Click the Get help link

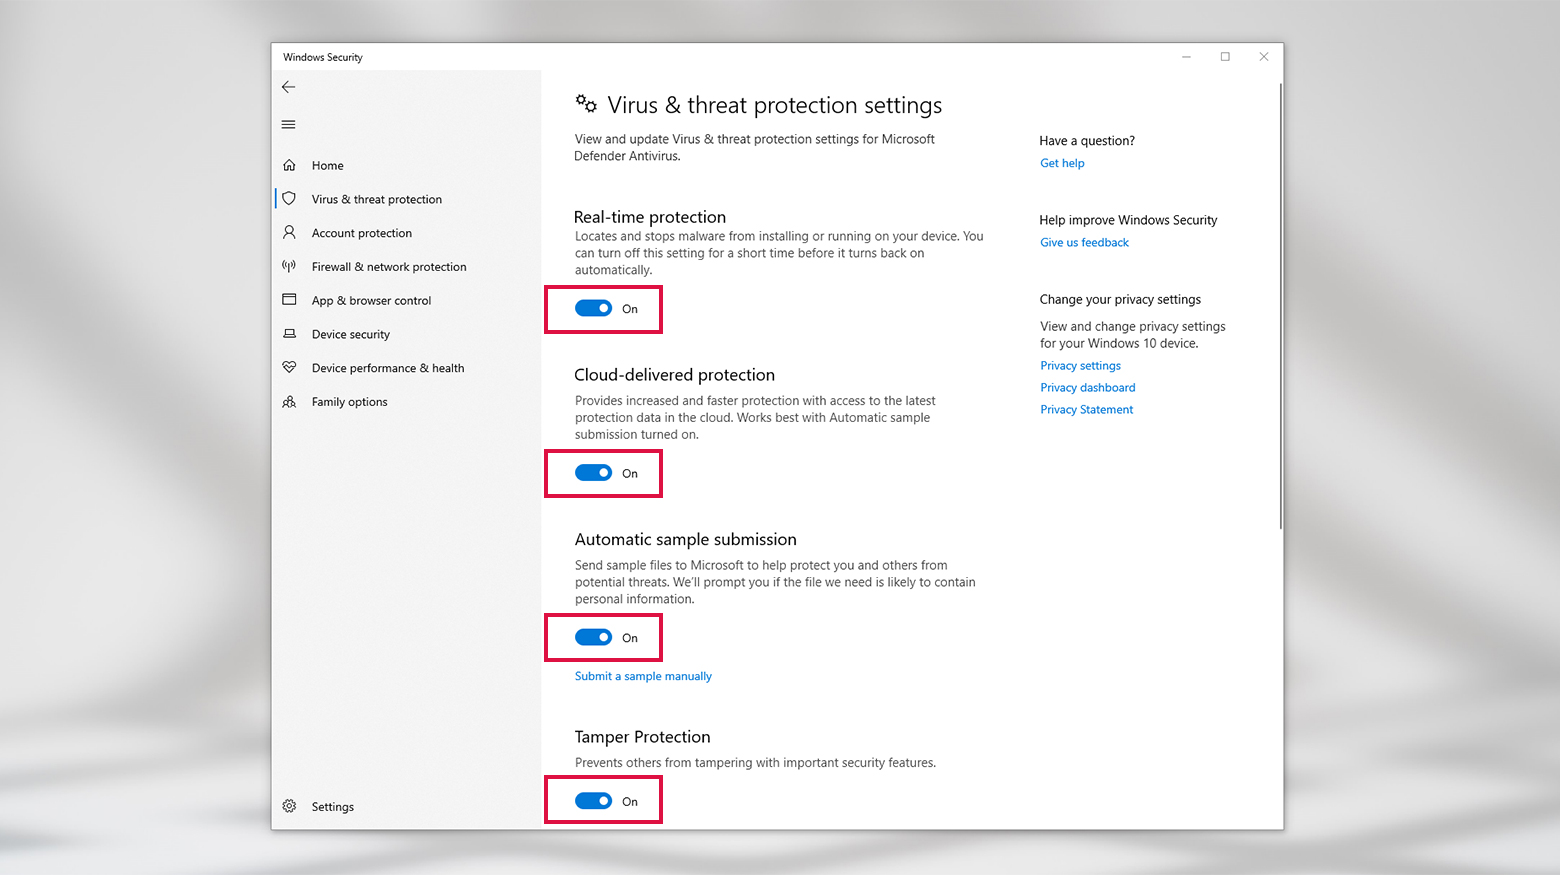coord(1062,163)
